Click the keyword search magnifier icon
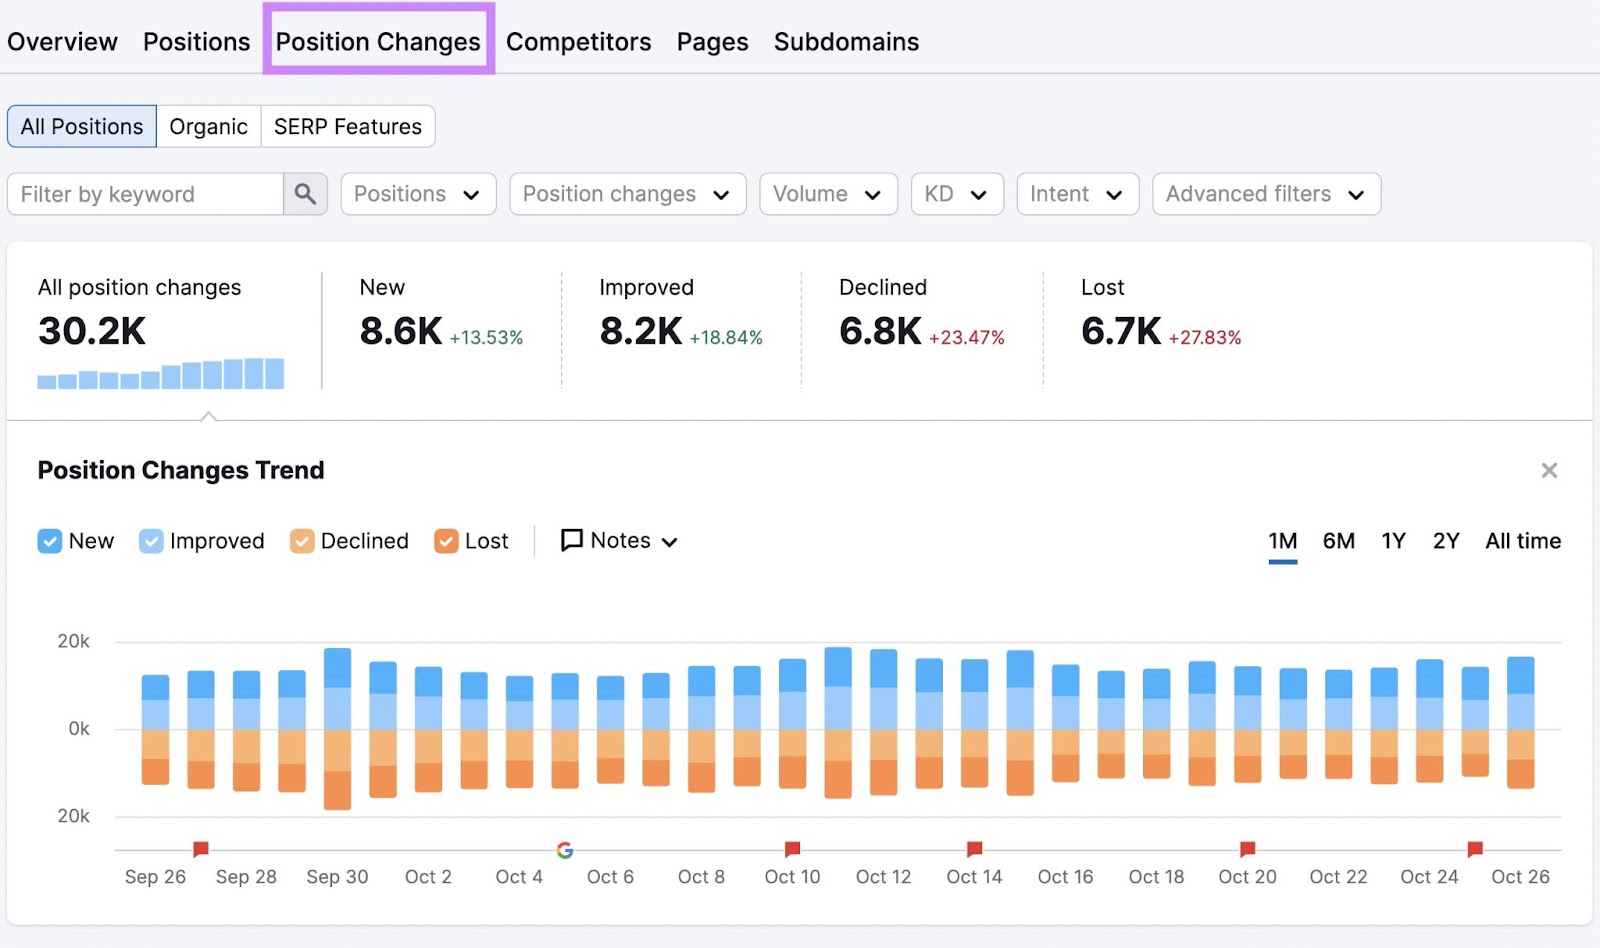 pyautogui.click(x=305, y=193)
